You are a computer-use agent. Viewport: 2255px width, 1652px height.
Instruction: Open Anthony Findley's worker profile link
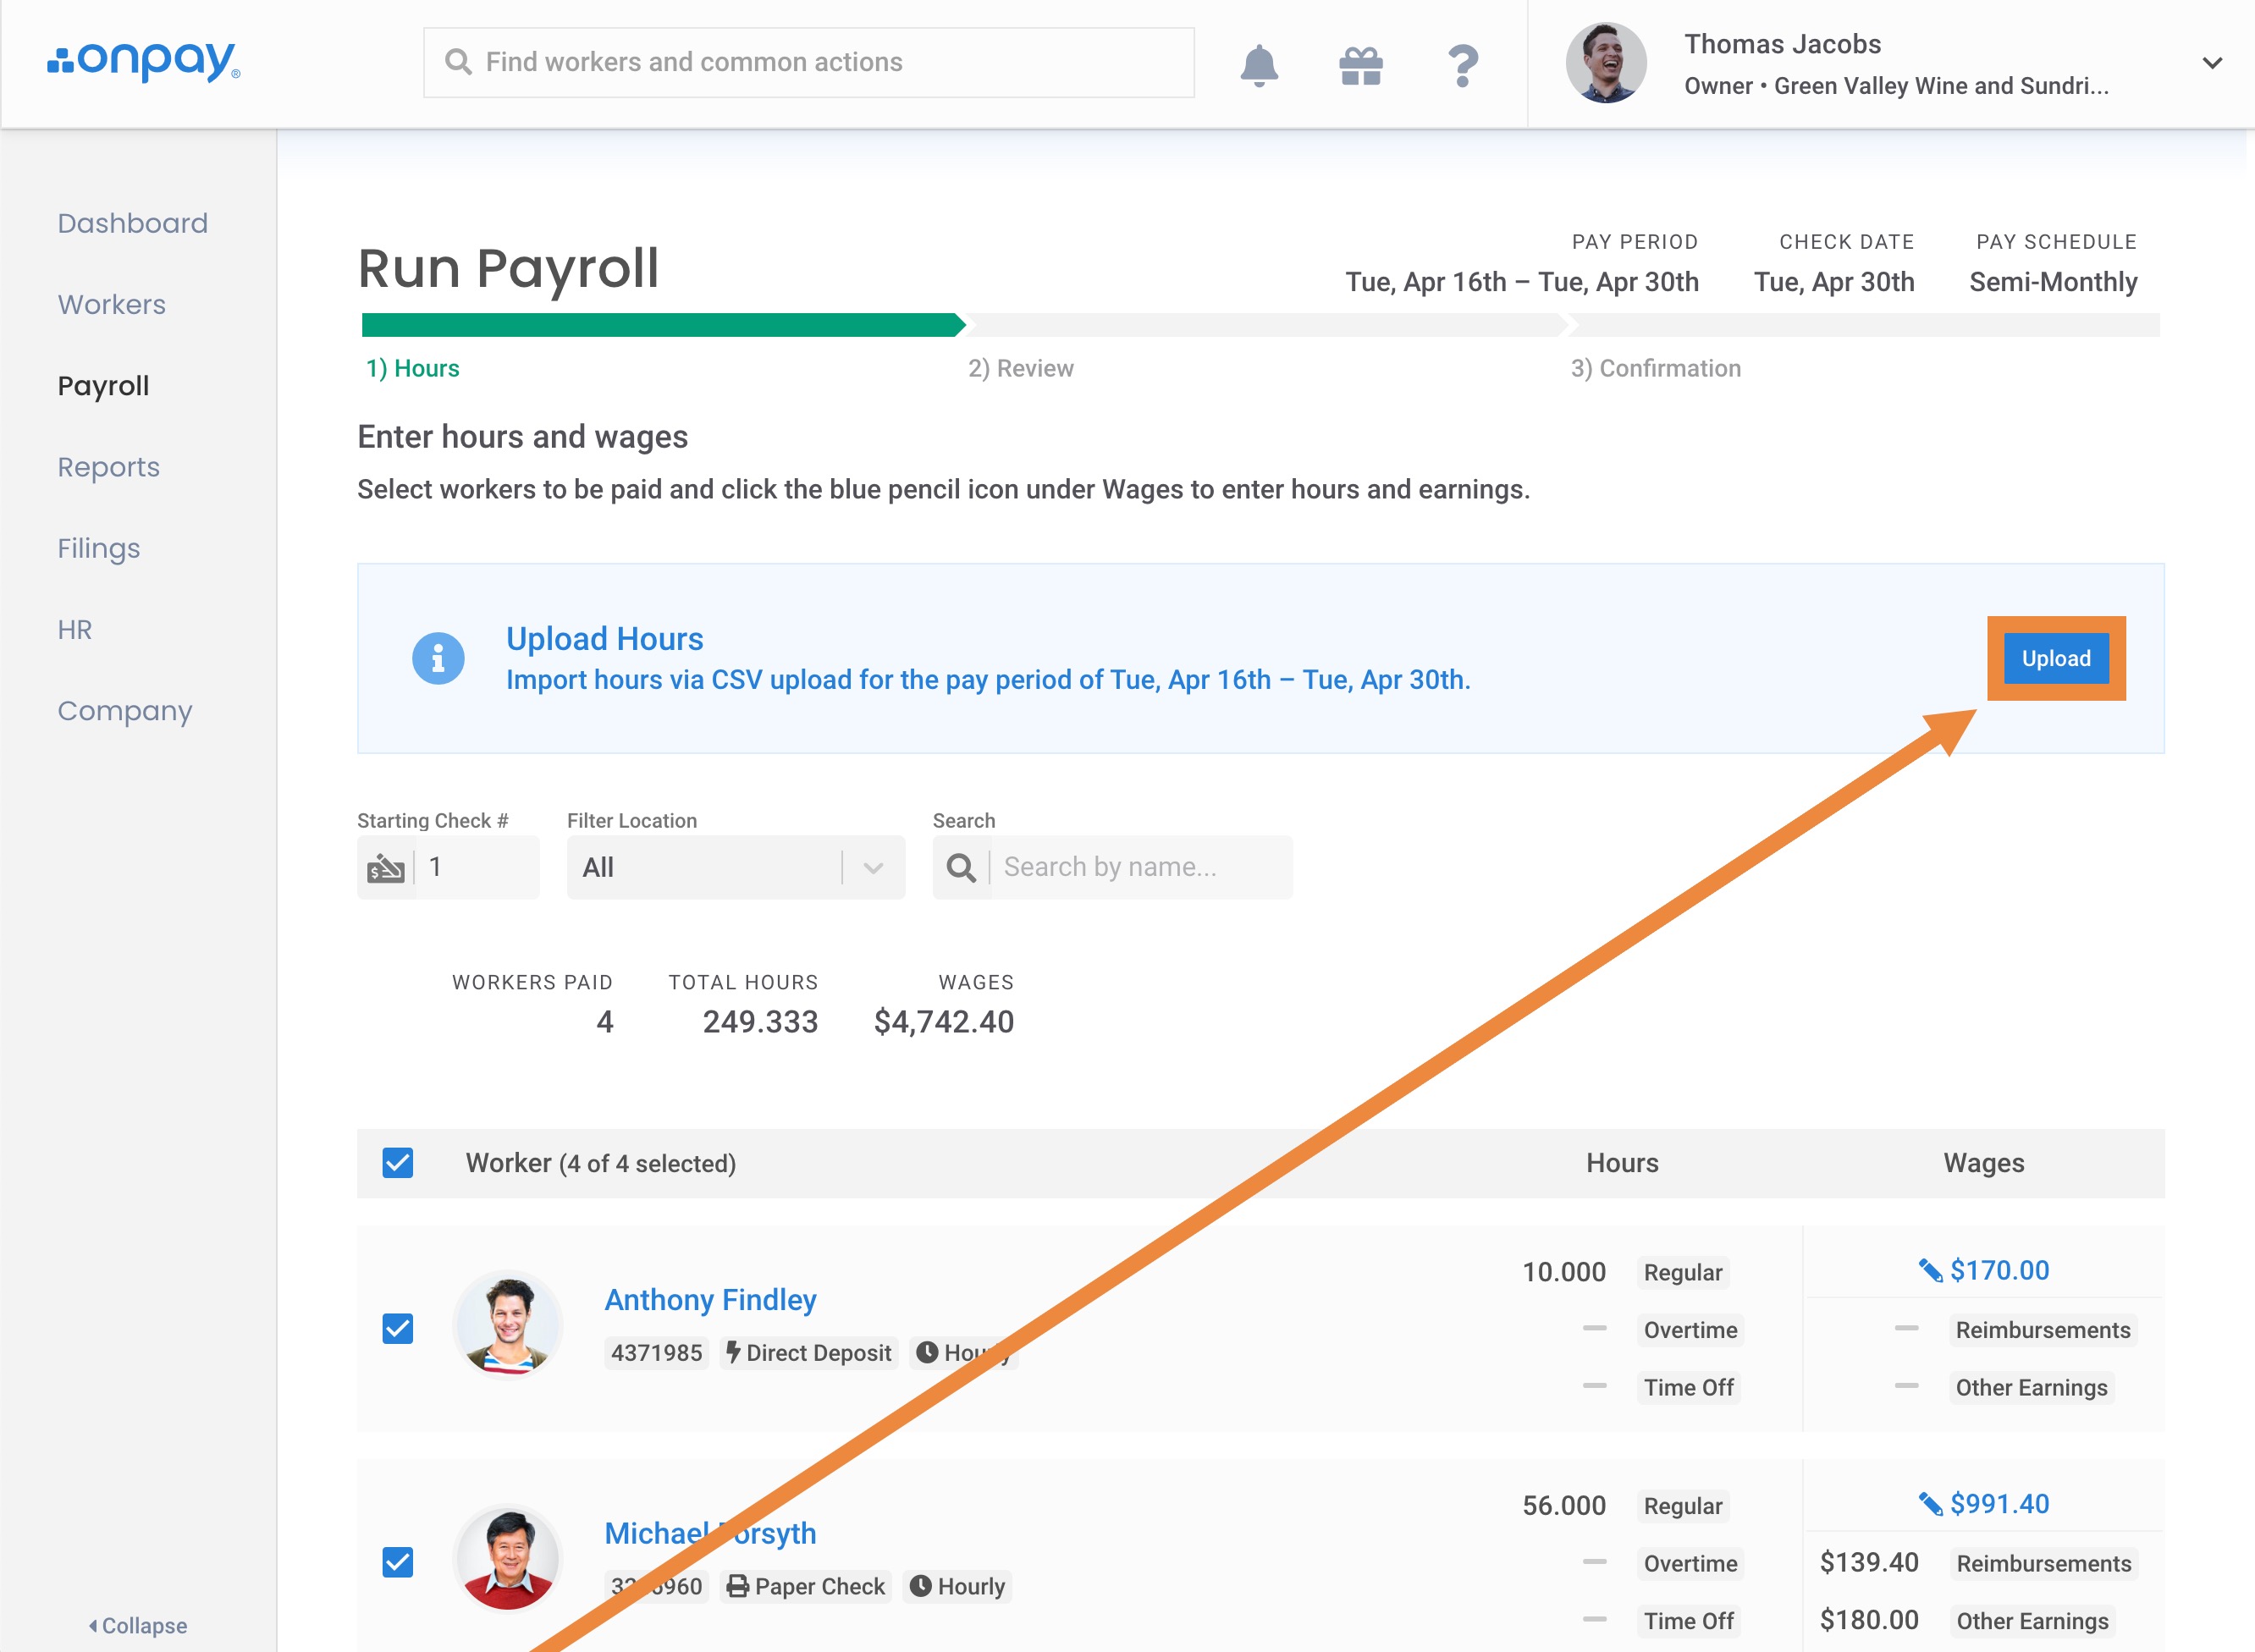710,1299
